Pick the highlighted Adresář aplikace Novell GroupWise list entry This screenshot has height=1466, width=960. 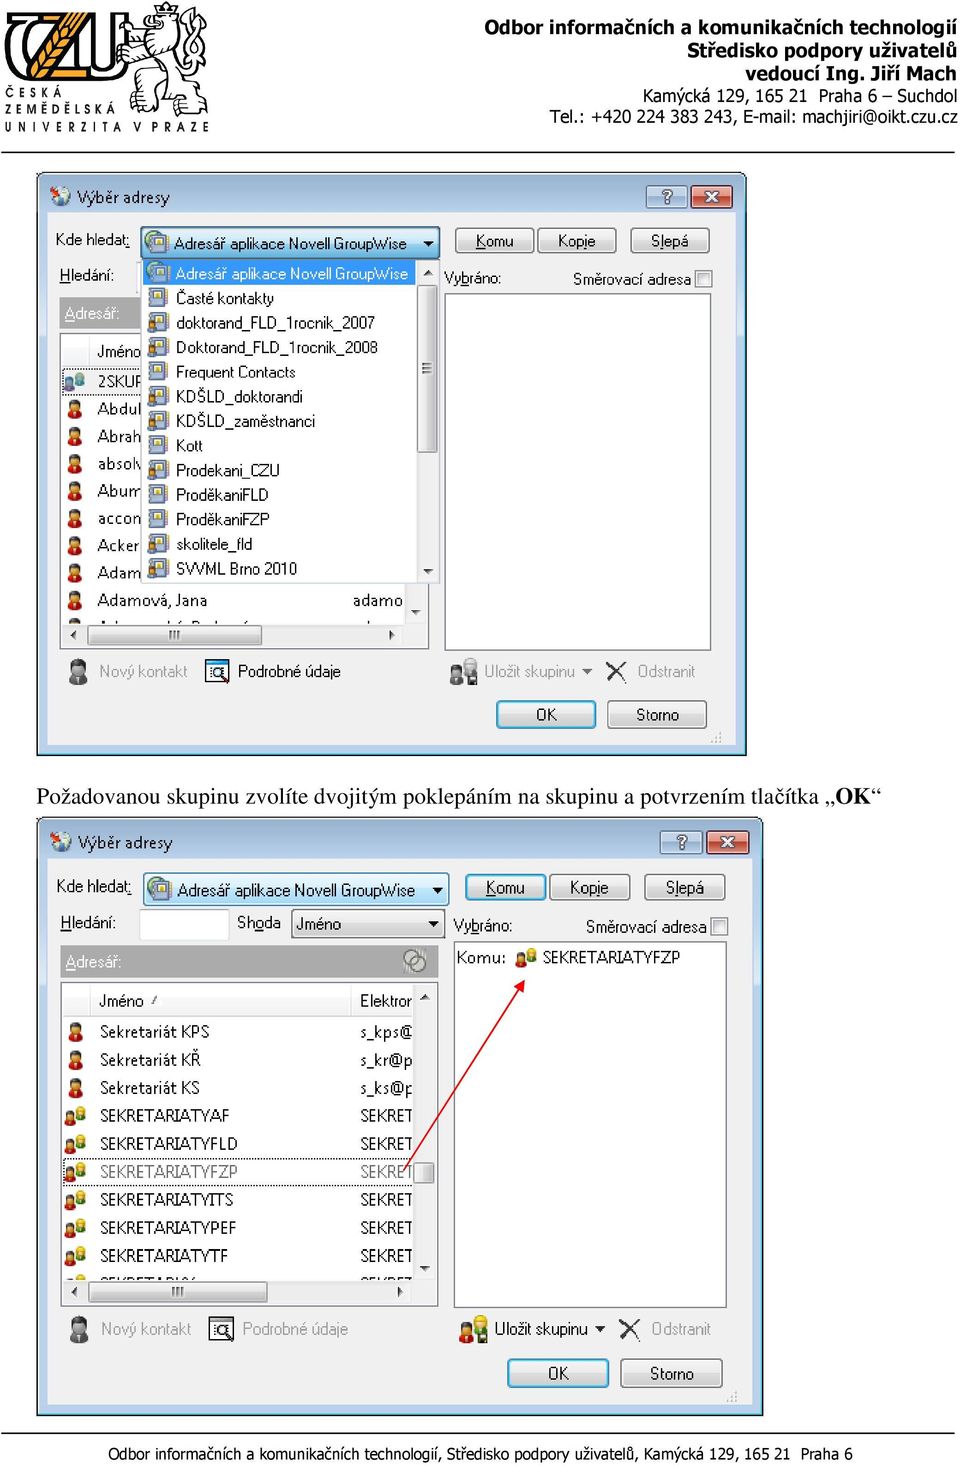coord(281,273)
